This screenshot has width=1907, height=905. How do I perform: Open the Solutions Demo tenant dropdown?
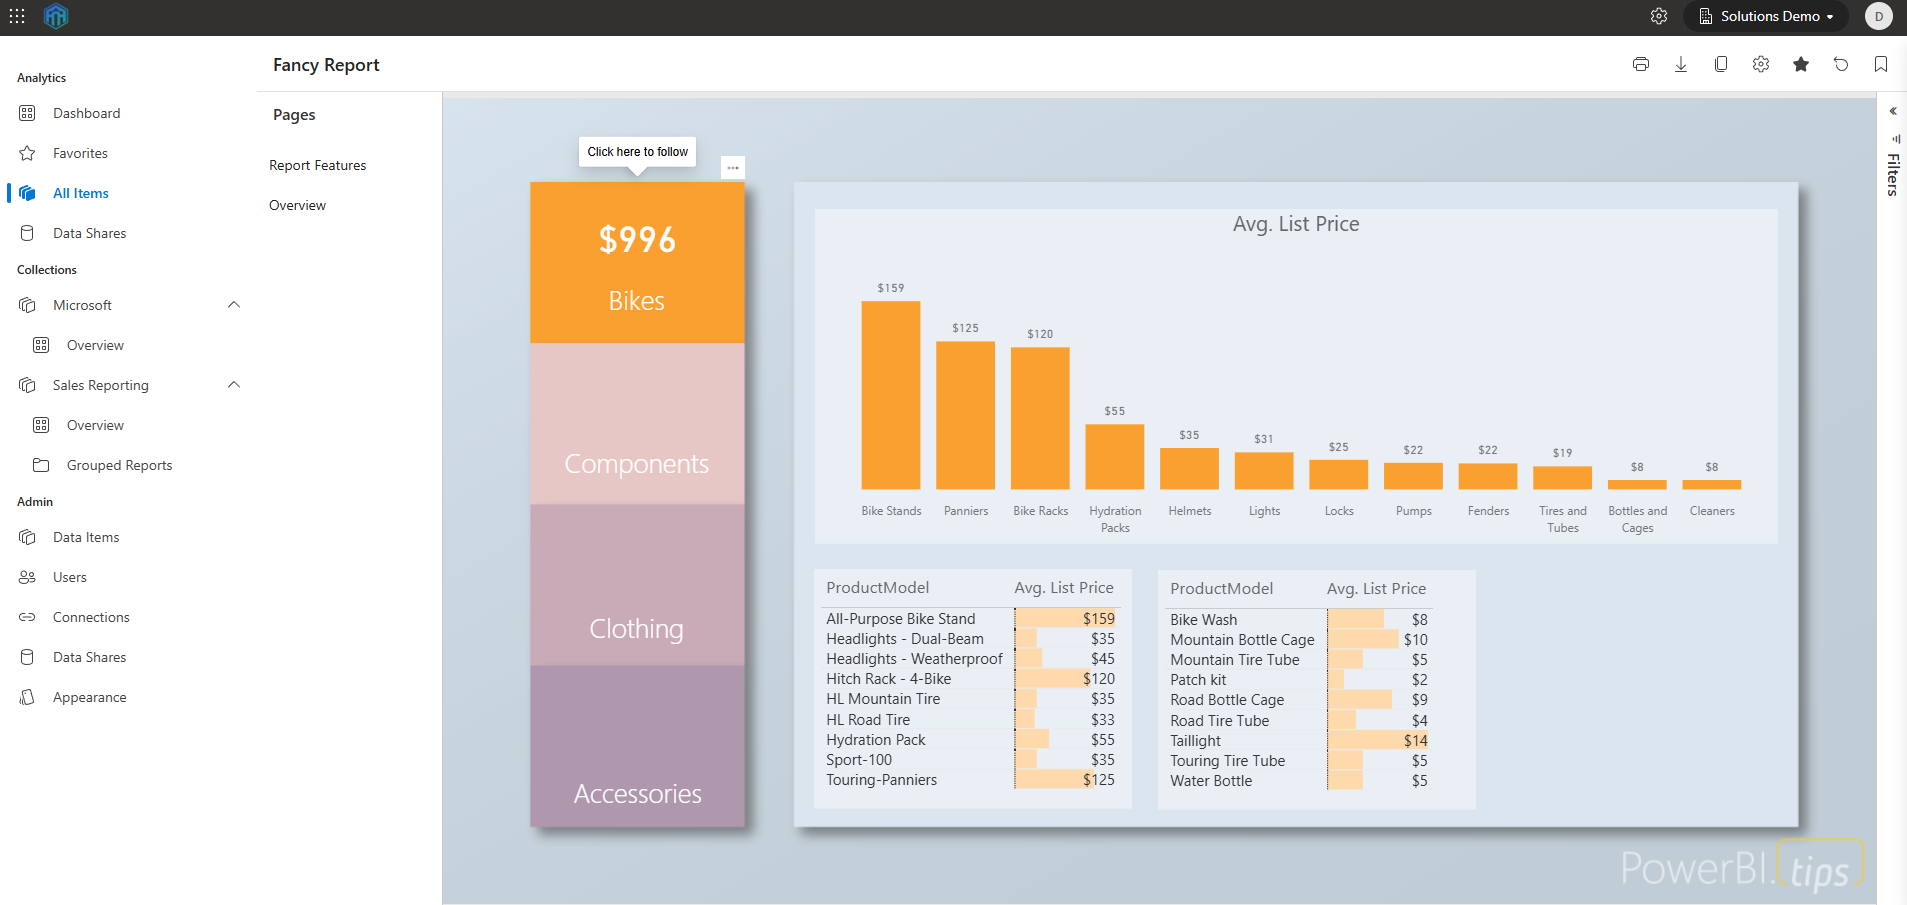click(x=1765, y=16)
